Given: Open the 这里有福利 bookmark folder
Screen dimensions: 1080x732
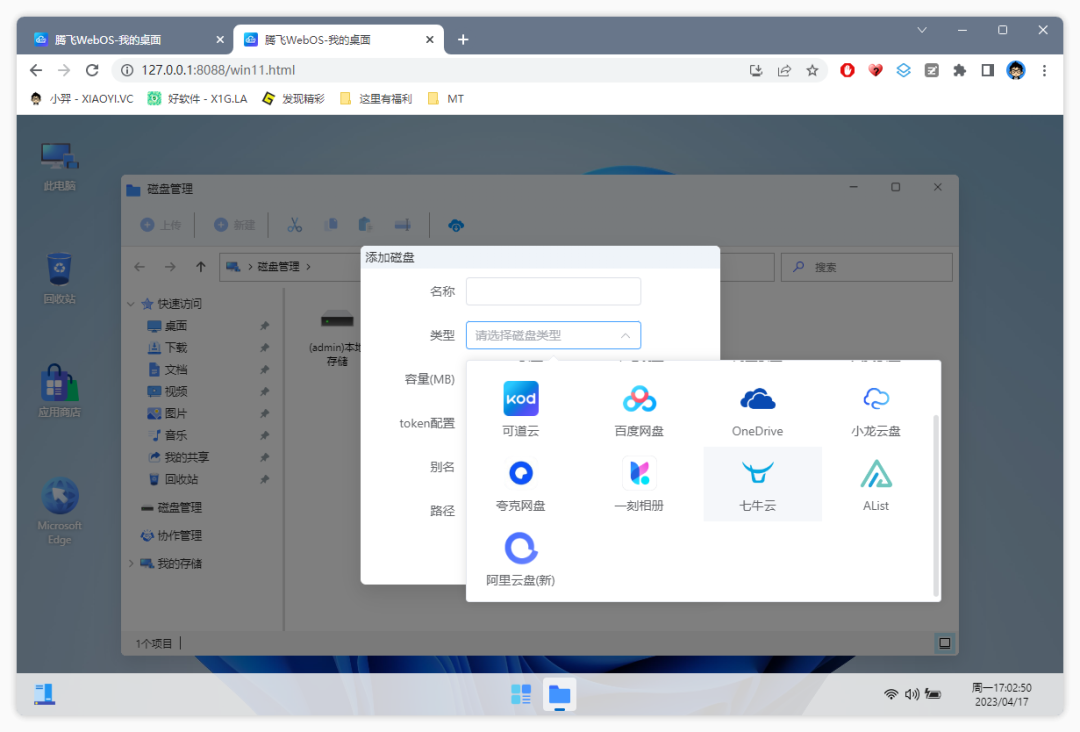Looking at the screenshot, I should pyautogui.click(x=376, y=98).
